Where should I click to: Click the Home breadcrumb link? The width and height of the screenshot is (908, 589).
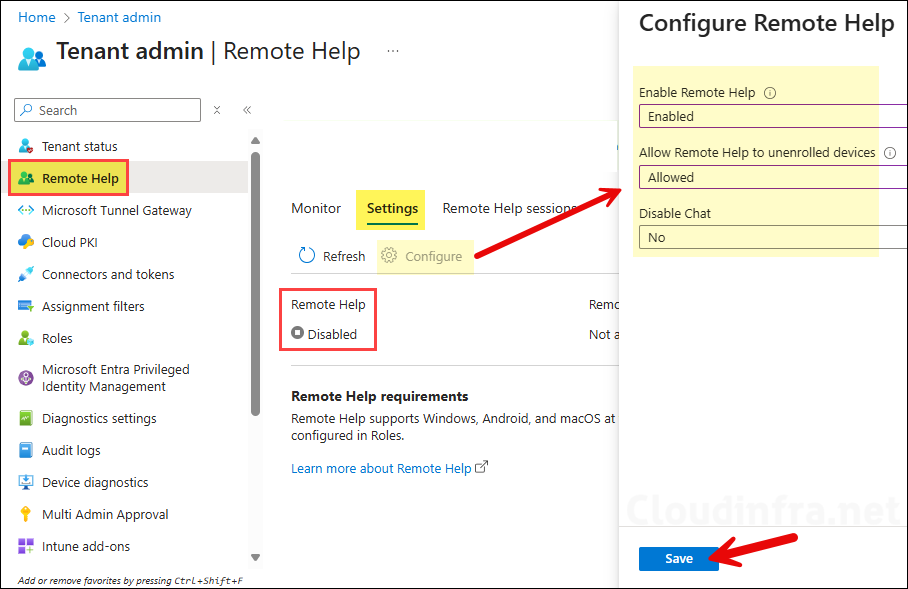click(x=37, y=17)
